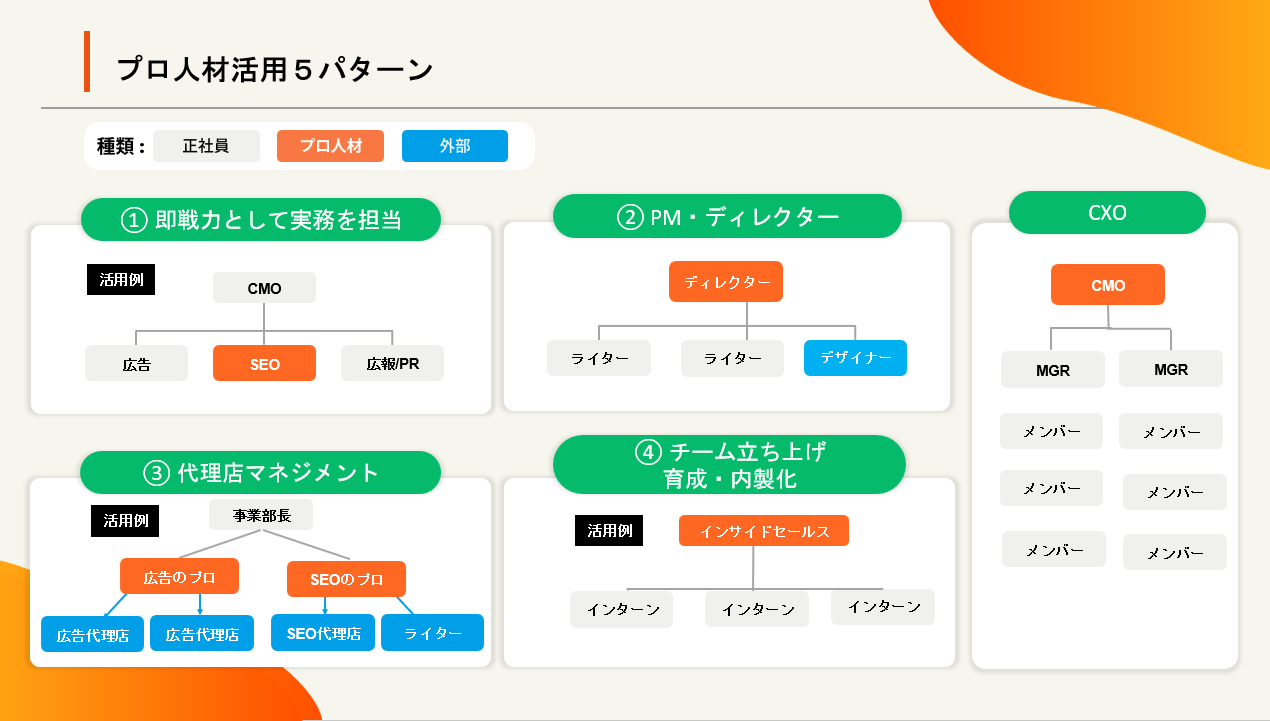Click the orange CMO box under CXO

tap(1107, 285)
